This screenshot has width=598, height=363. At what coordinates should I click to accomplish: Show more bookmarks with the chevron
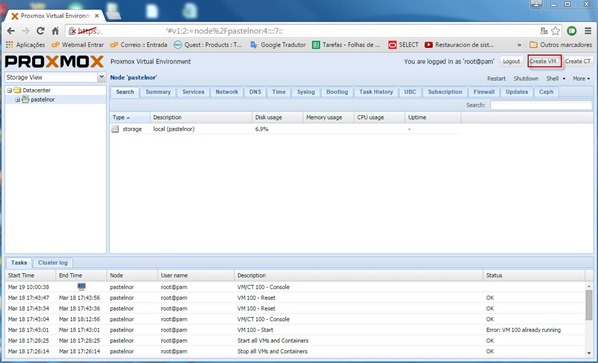519,45
